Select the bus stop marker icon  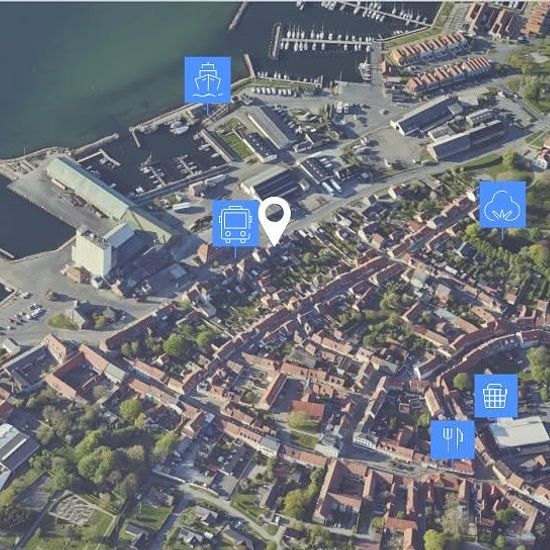point(236,223)
